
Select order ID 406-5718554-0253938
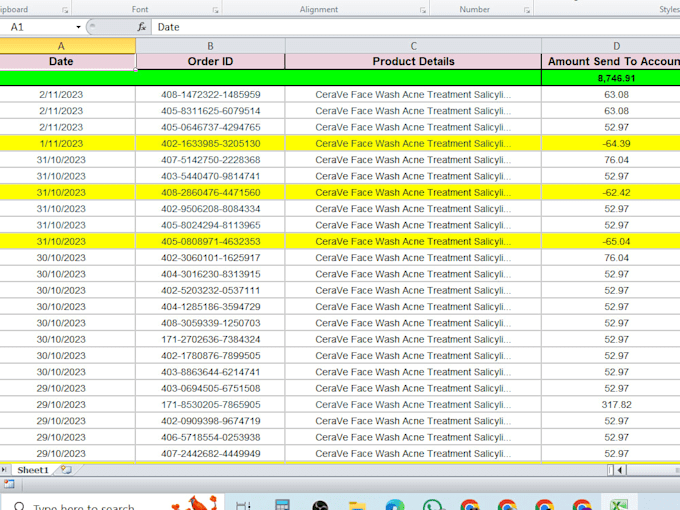[210, 438]
